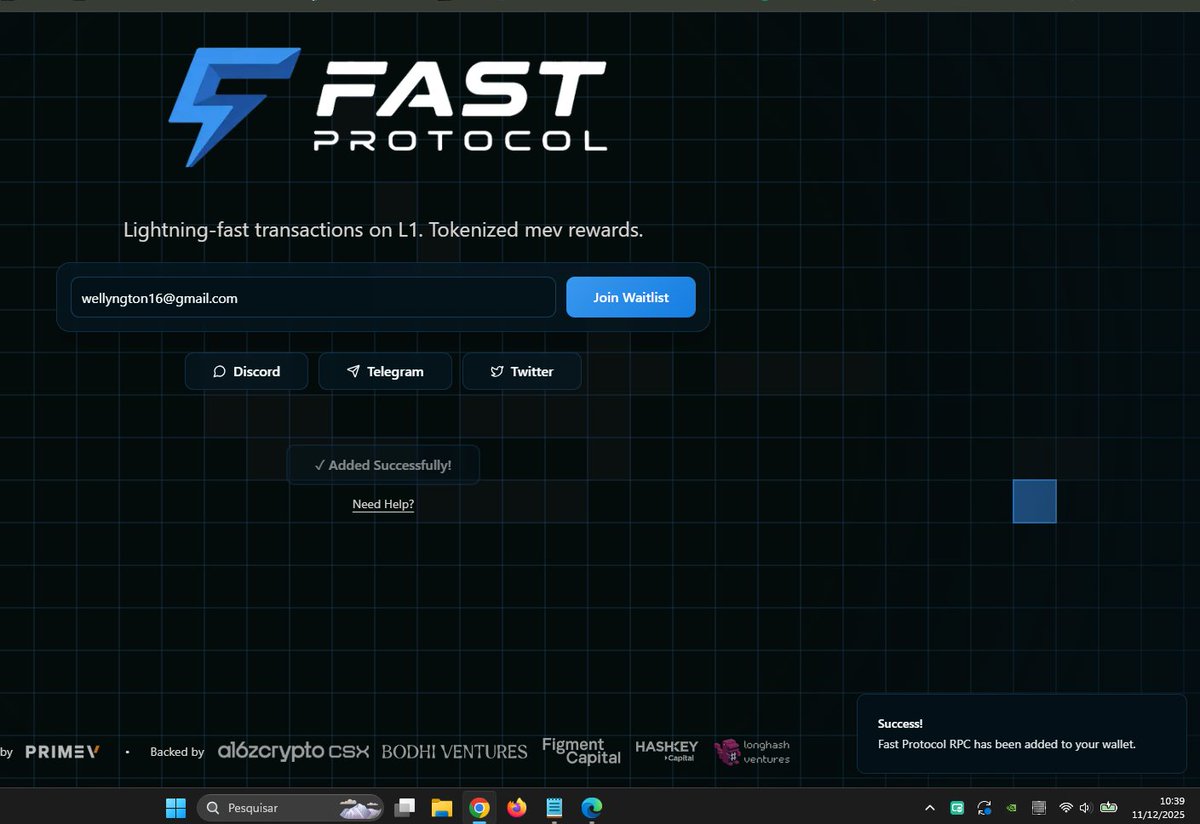The height and width of the screenshot is (824, 1200).
Task: Open the NVIDIA tray icon
Action: [1011, 807]
